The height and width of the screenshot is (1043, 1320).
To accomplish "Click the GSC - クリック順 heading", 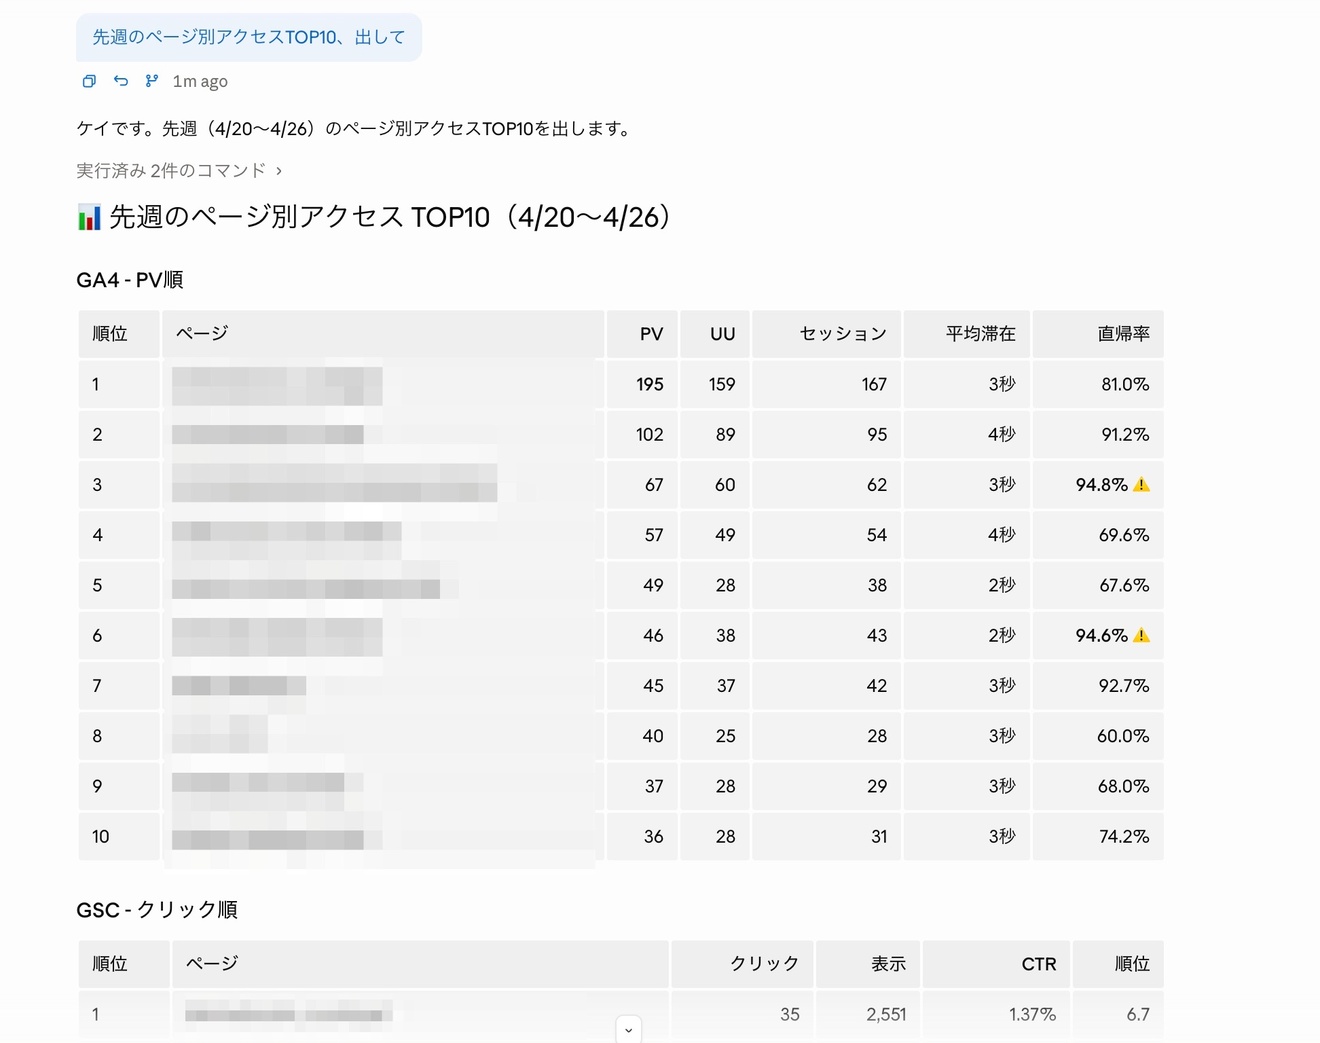I will point(157,910).
